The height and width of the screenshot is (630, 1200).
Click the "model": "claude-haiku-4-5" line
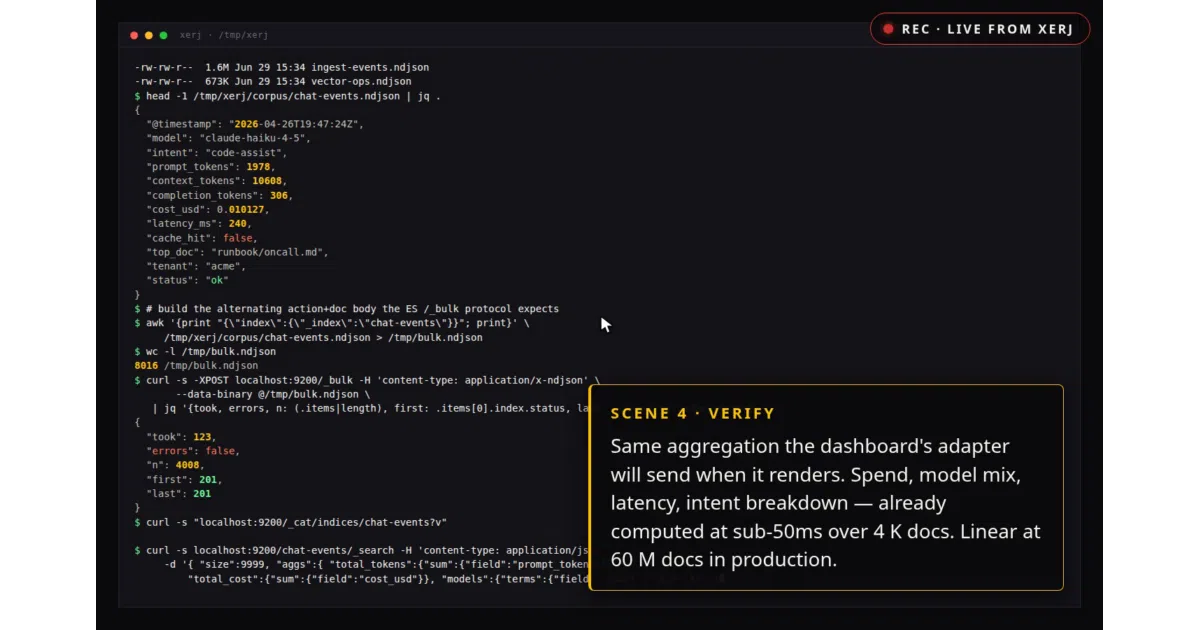click(x=229, y=138)
